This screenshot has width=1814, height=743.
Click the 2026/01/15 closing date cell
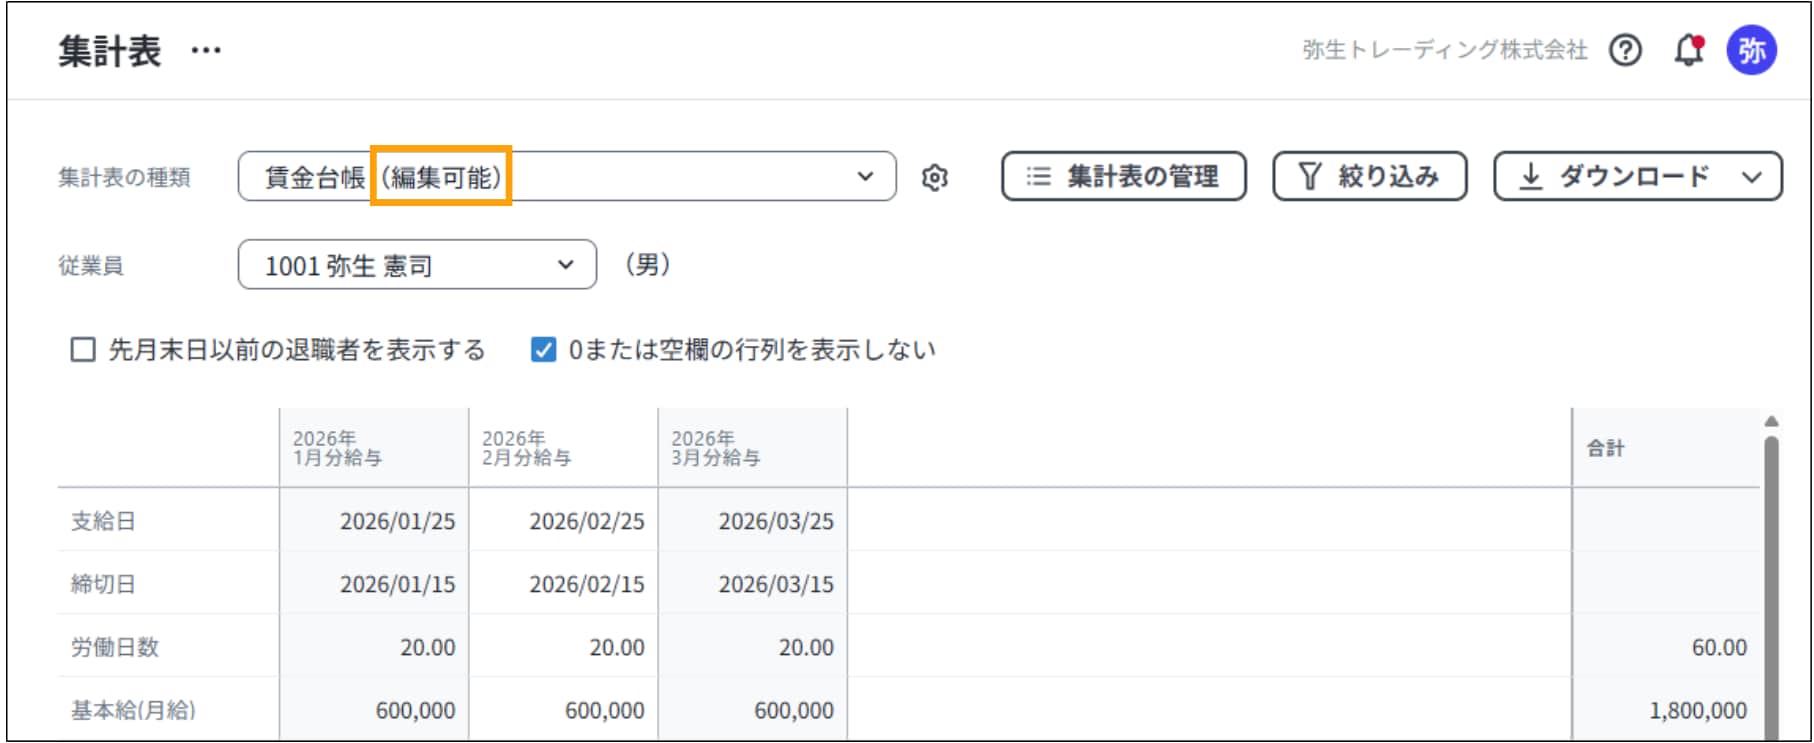tap(374, 584)
